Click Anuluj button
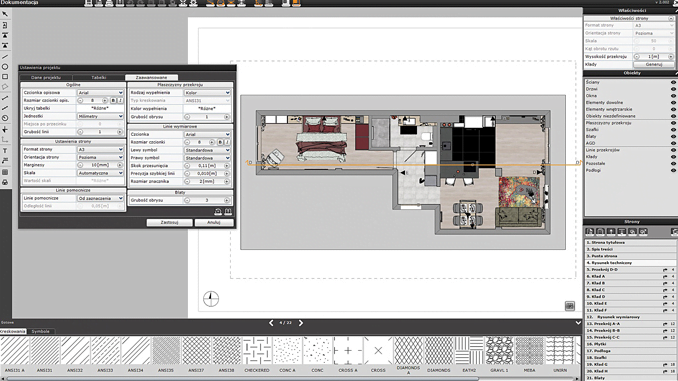This screenshot has height=381, width=678. (x=214, y=222)
